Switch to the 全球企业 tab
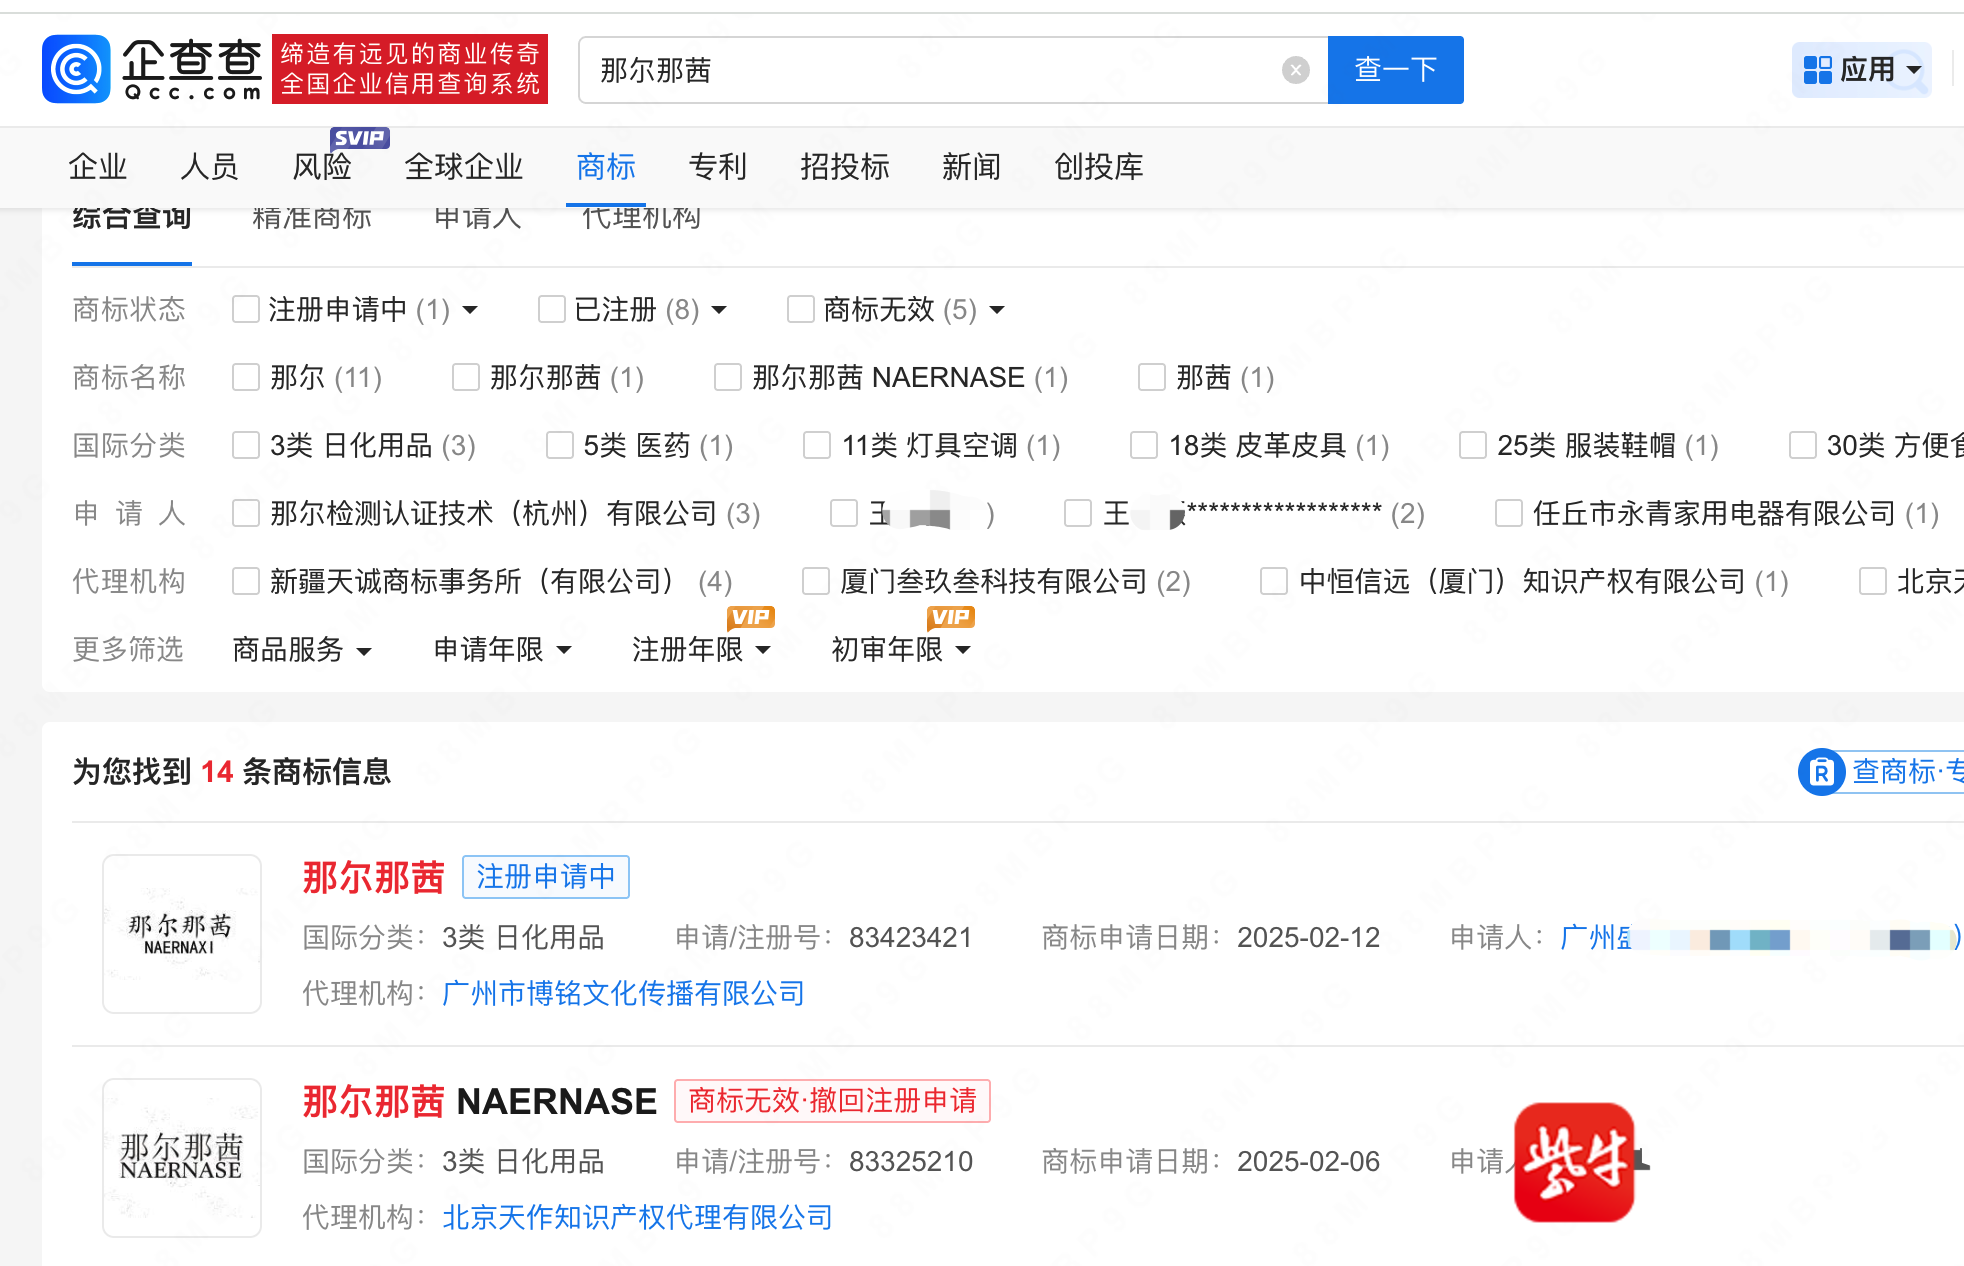Image resolution: width=1964 pixels, height=1266 pixels. [x=464, y=166]
